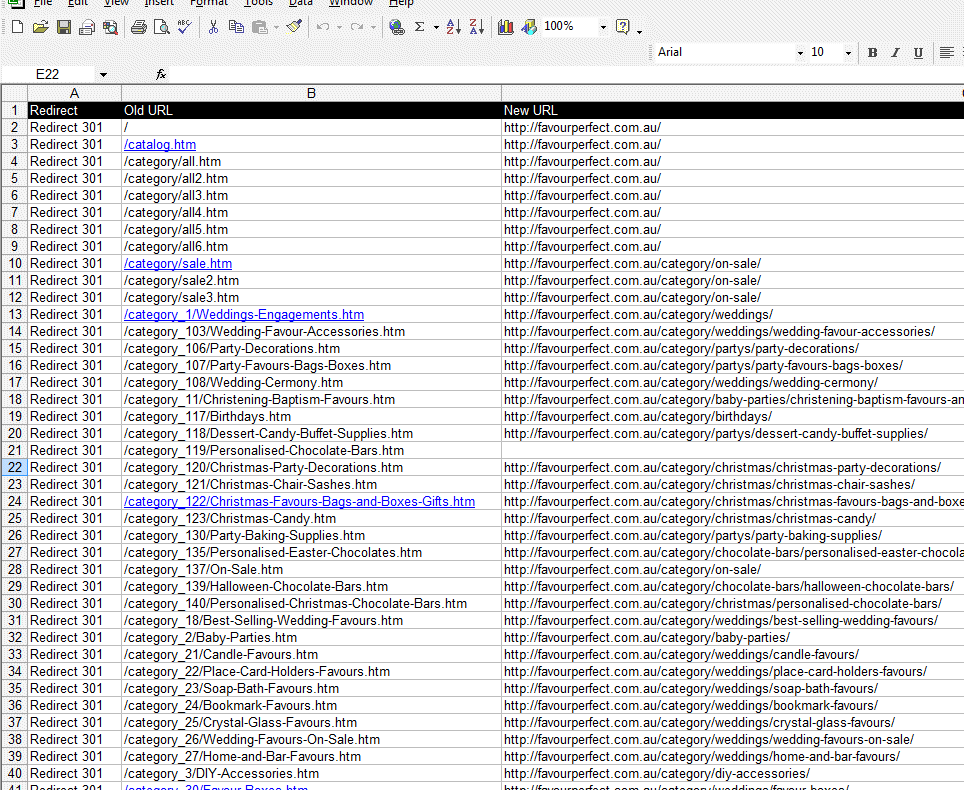Sort ascending A to Z
The height and width of the screenshot is (790, 964).
(454, 27)
